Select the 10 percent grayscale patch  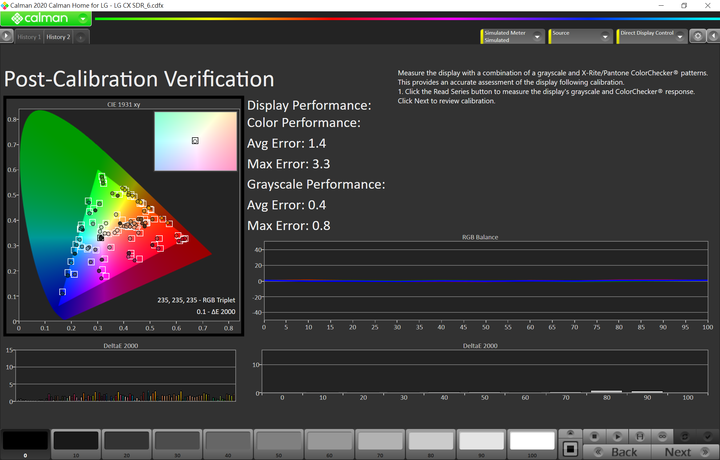[x=76, y=443]
